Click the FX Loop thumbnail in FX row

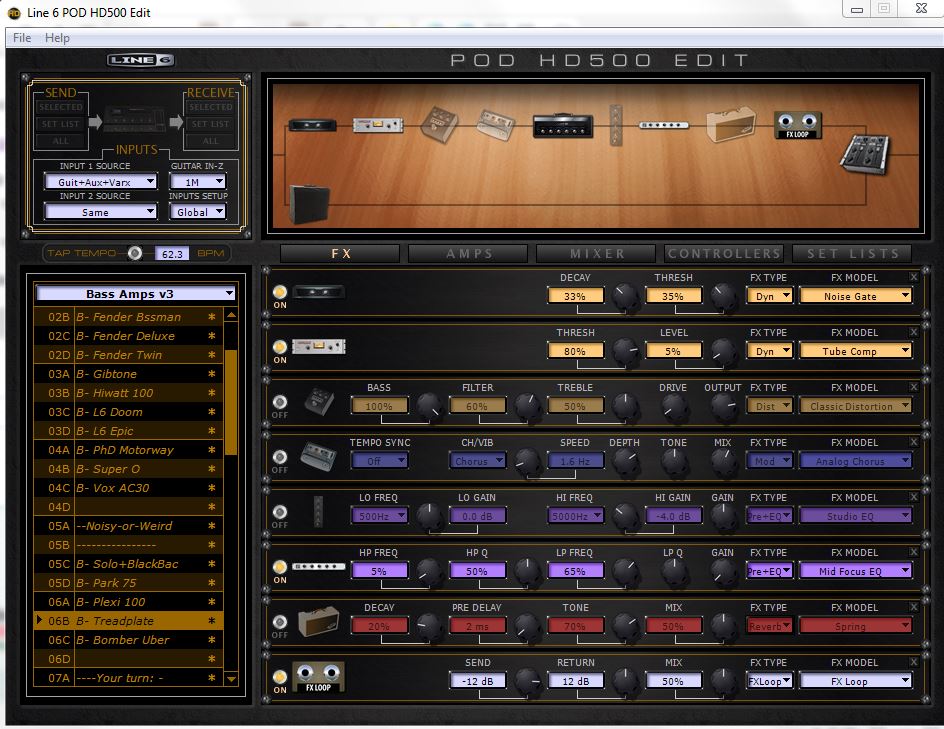tap(318, 677)
